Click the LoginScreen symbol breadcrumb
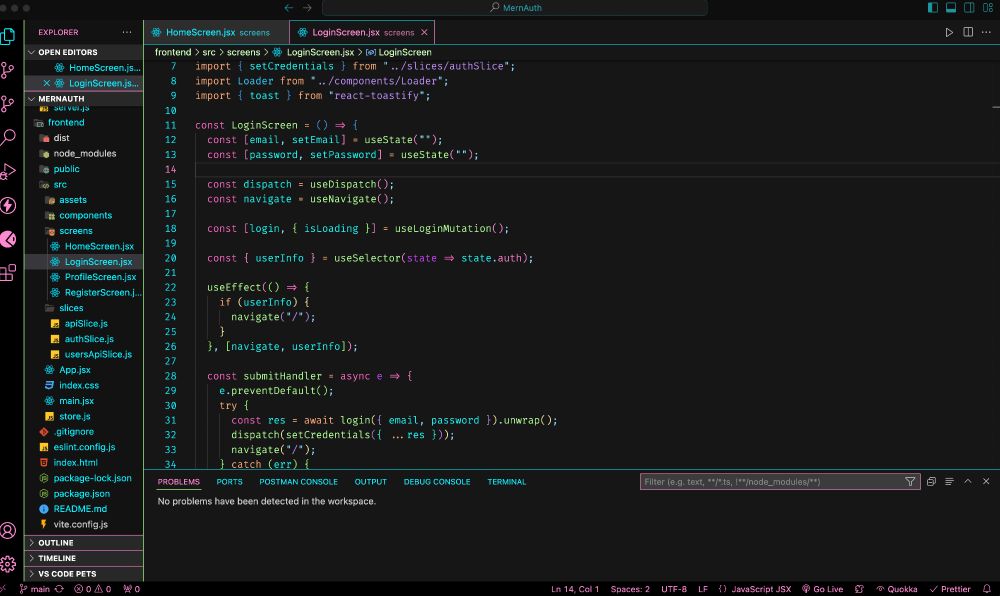This screenshot has width=1000, height=596. click(x=399, y=52)
